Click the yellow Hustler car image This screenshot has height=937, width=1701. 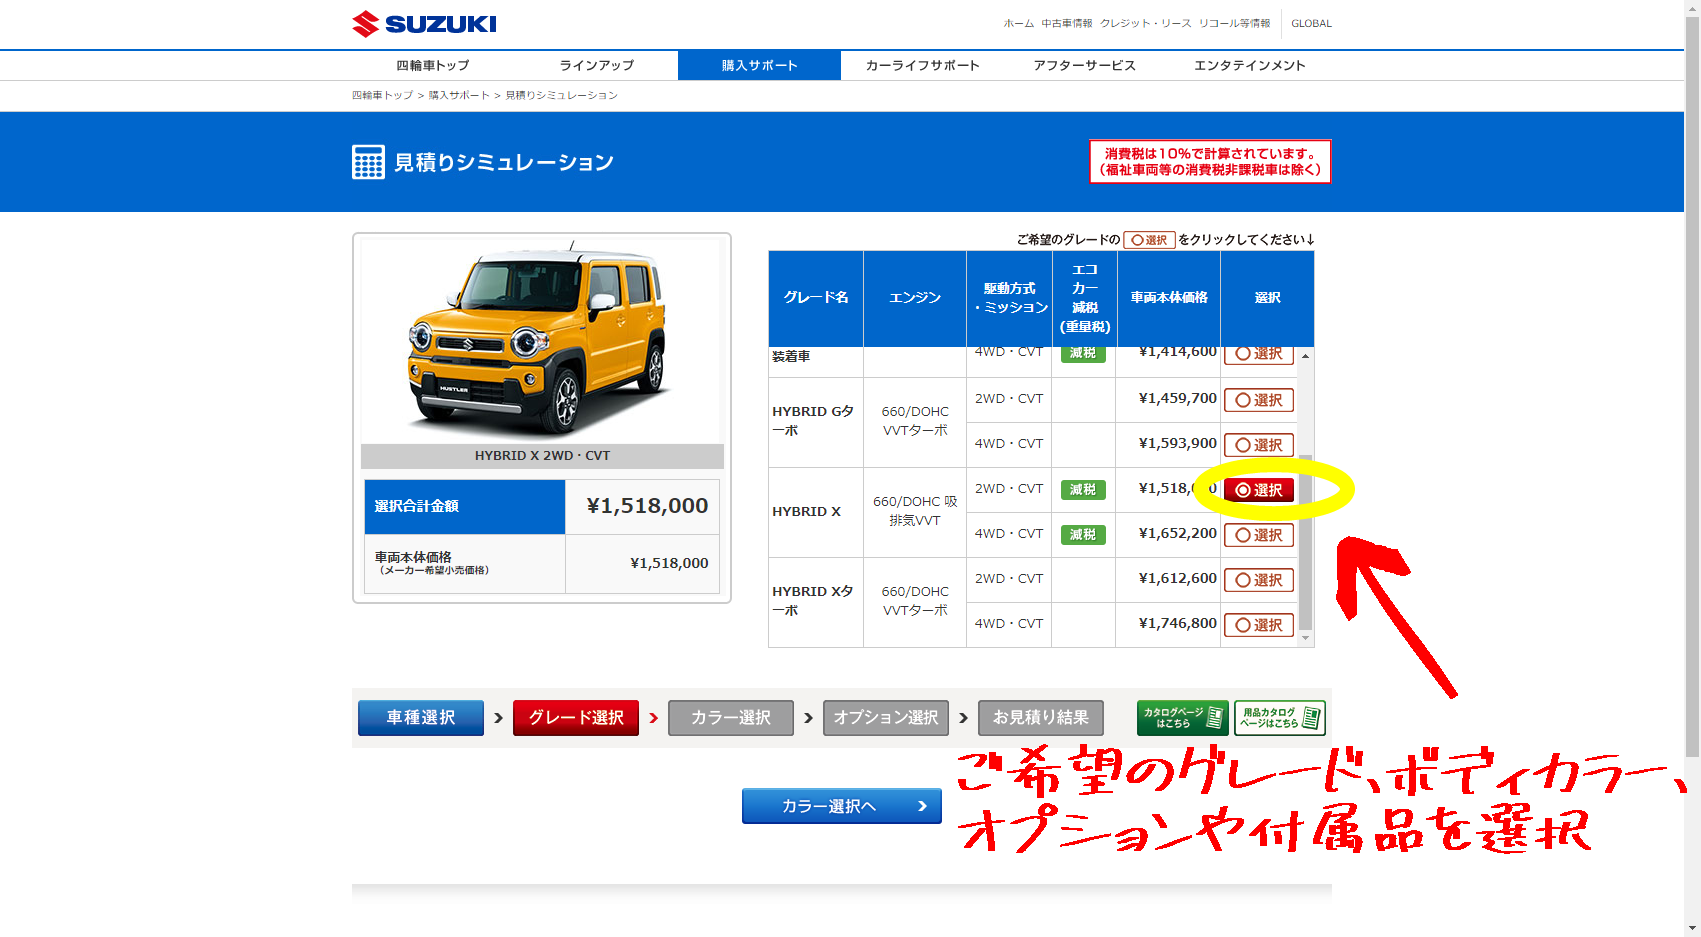540,340
